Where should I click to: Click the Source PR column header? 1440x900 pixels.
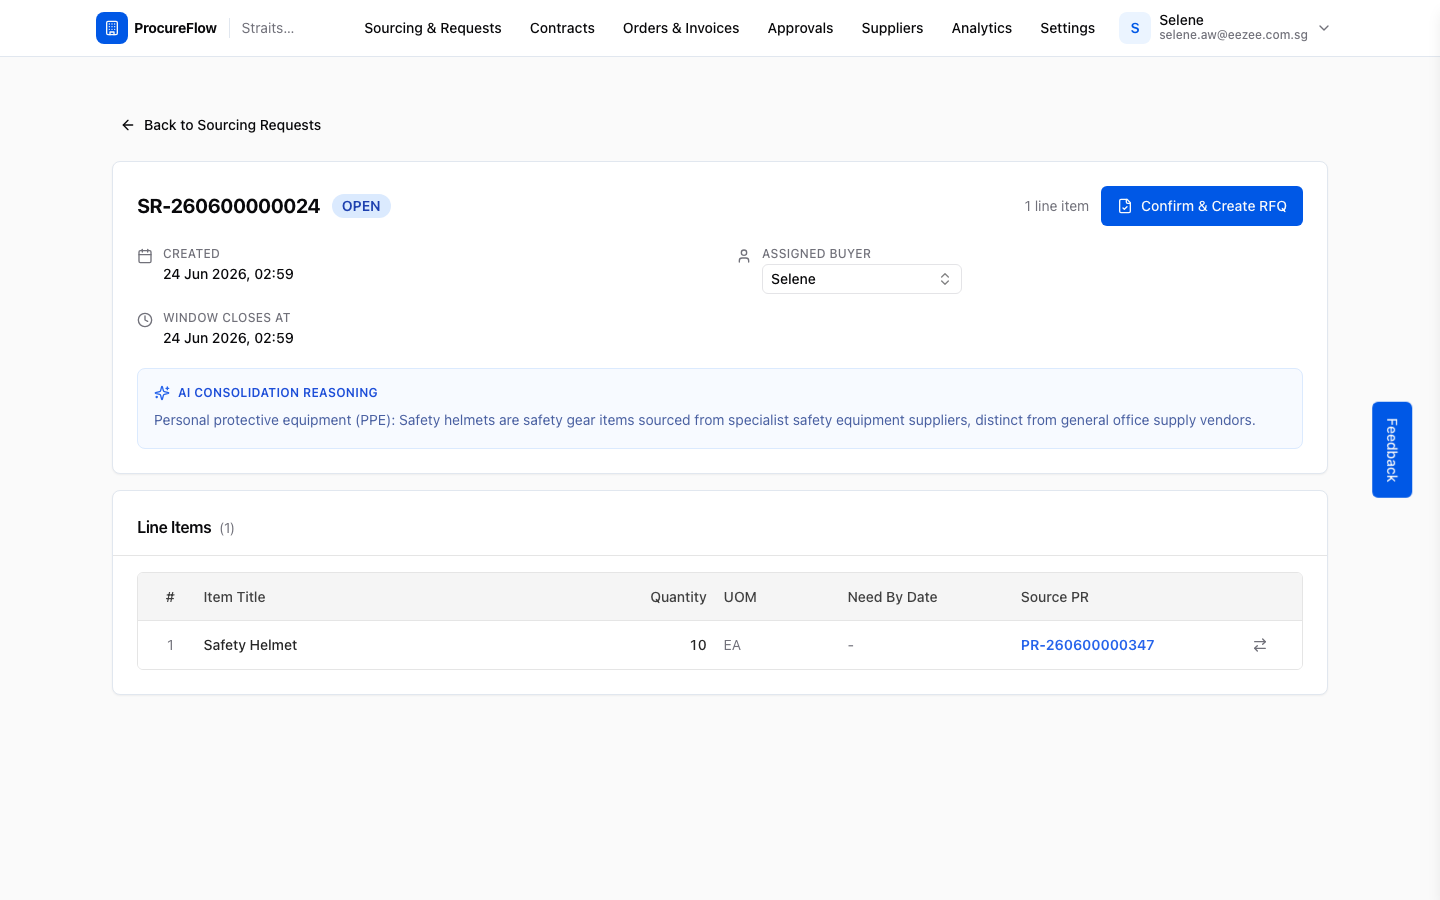point(1054,597)
